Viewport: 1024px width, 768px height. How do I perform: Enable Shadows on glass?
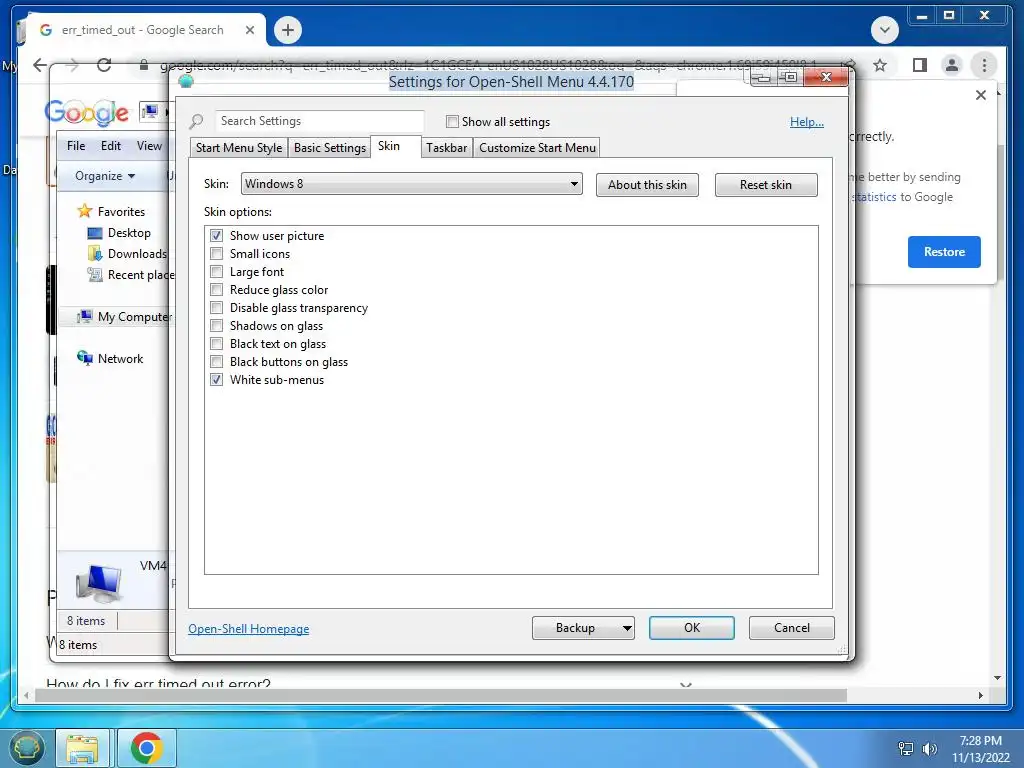[216, 325]
